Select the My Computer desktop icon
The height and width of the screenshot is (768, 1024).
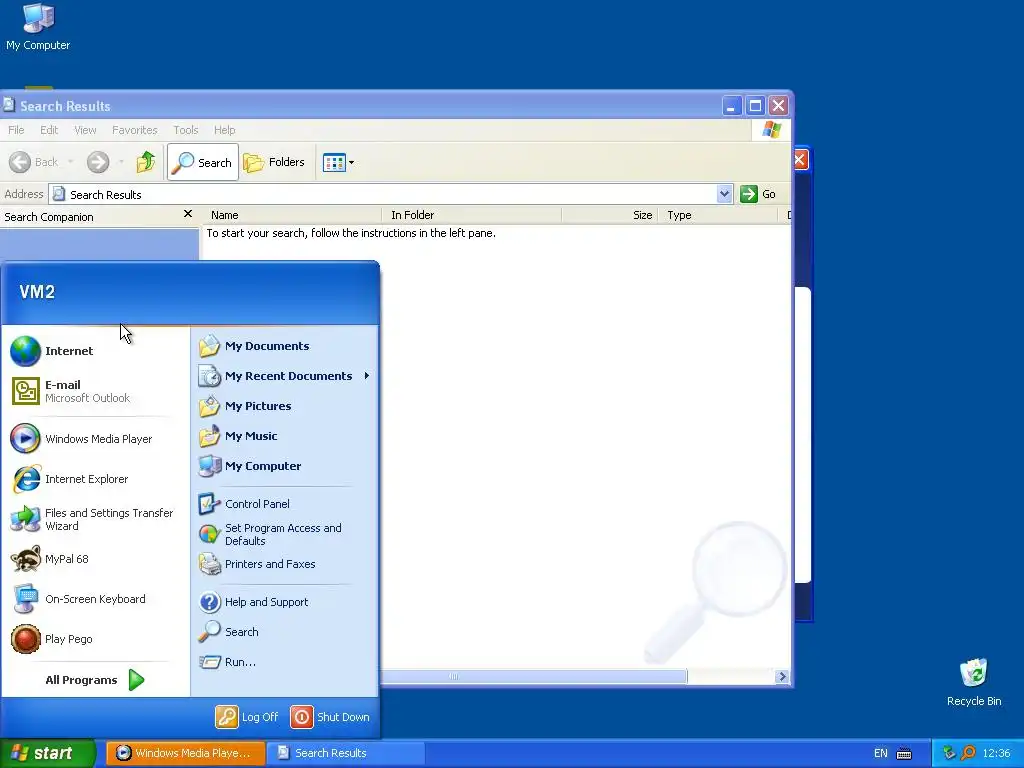click(38, 26)
